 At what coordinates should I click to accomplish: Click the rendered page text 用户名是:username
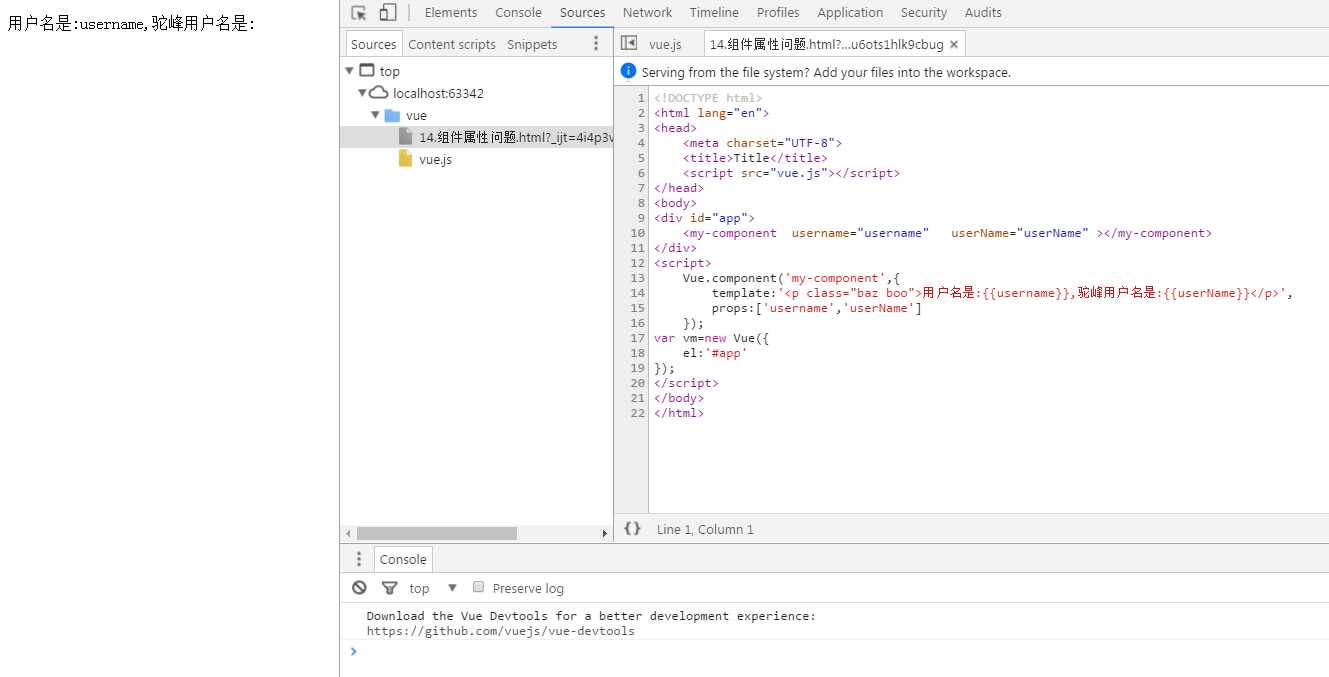[76, 23]
